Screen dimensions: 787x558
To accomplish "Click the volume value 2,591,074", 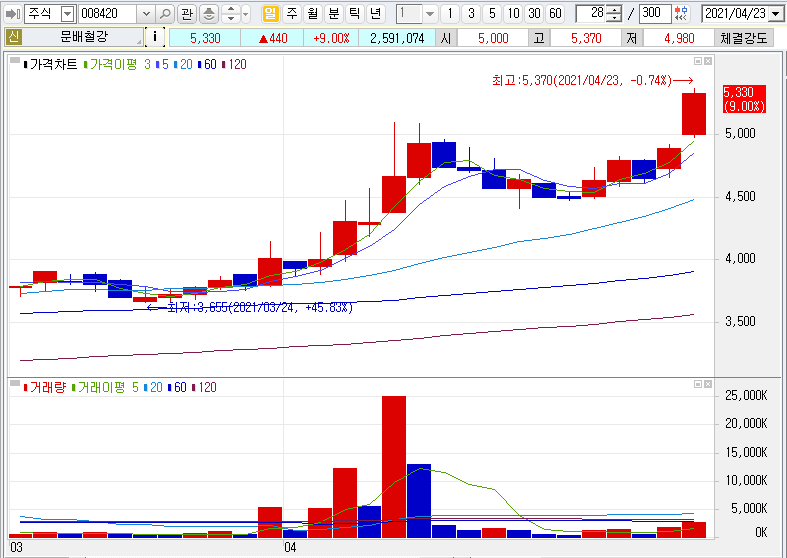I will pyautogui.click(x=397, y=38).
